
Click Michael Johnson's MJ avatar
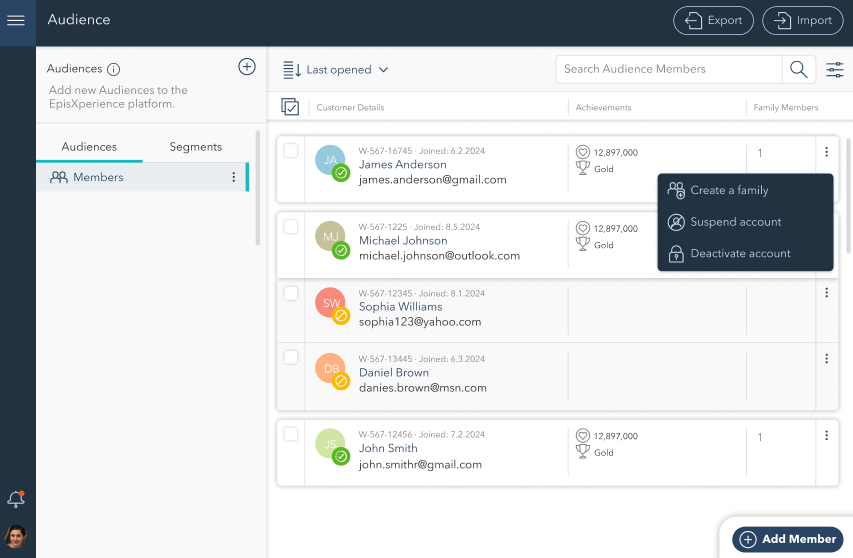[x=330, y=236]
